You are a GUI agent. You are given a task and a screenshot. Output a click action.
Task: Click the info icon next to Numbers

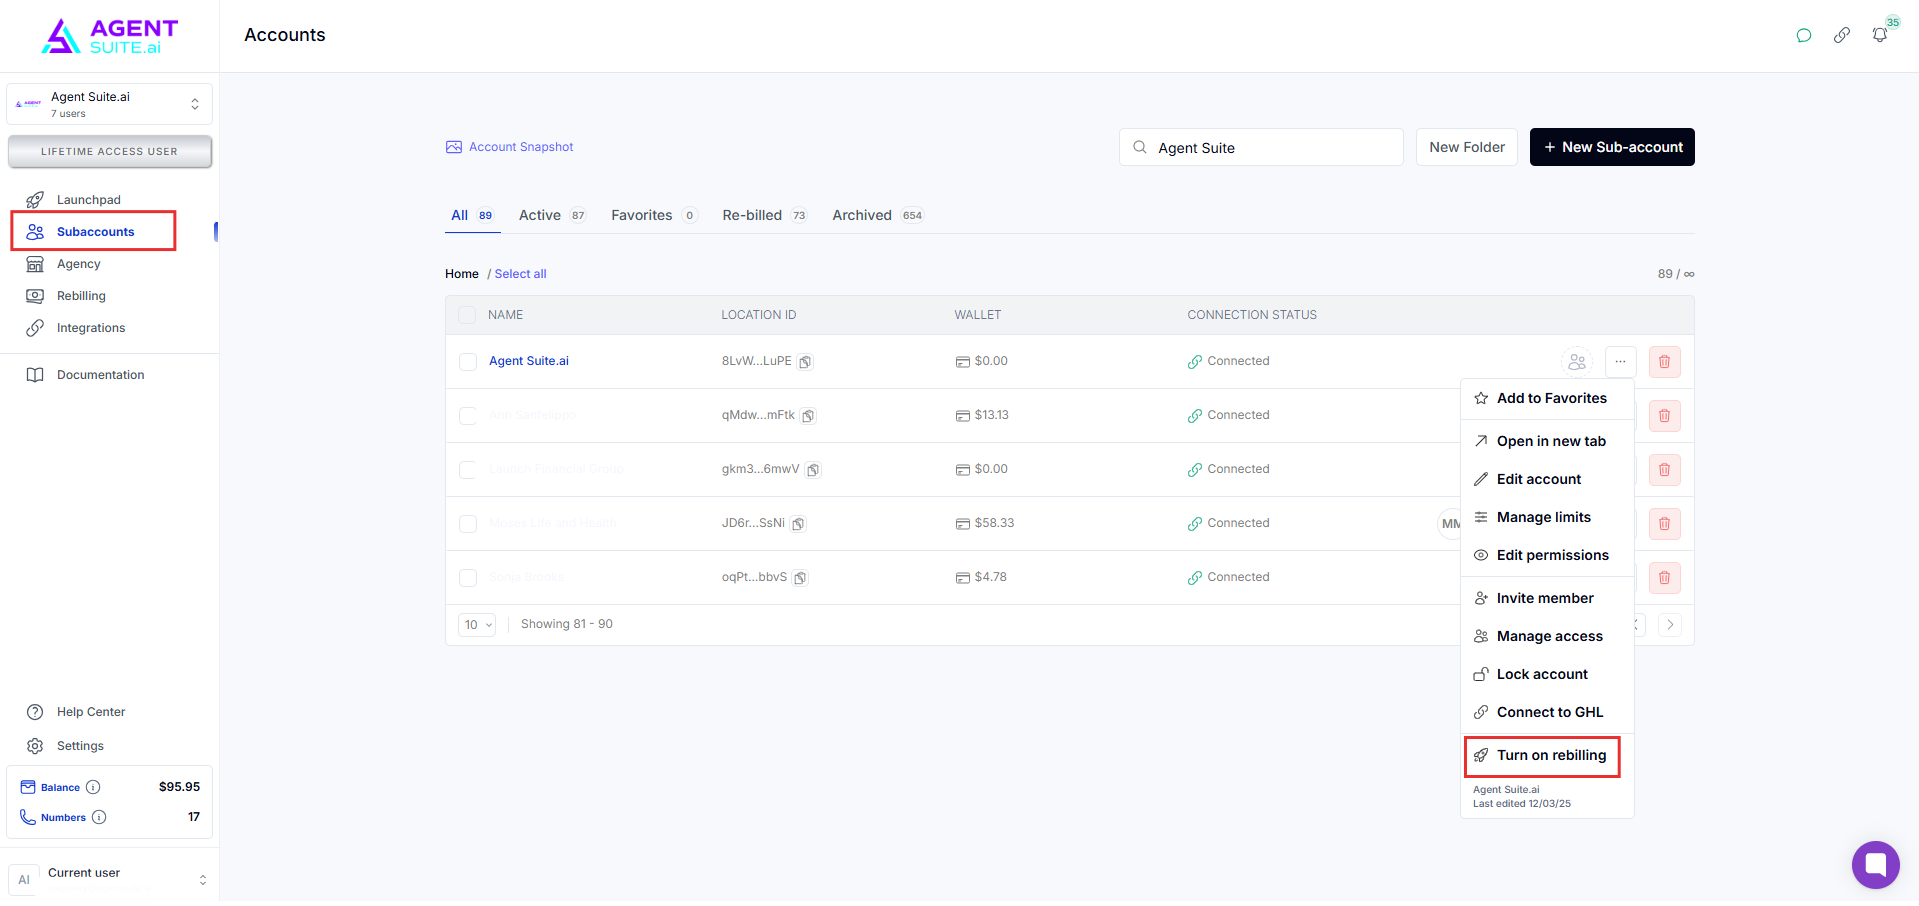coord(99,817)
